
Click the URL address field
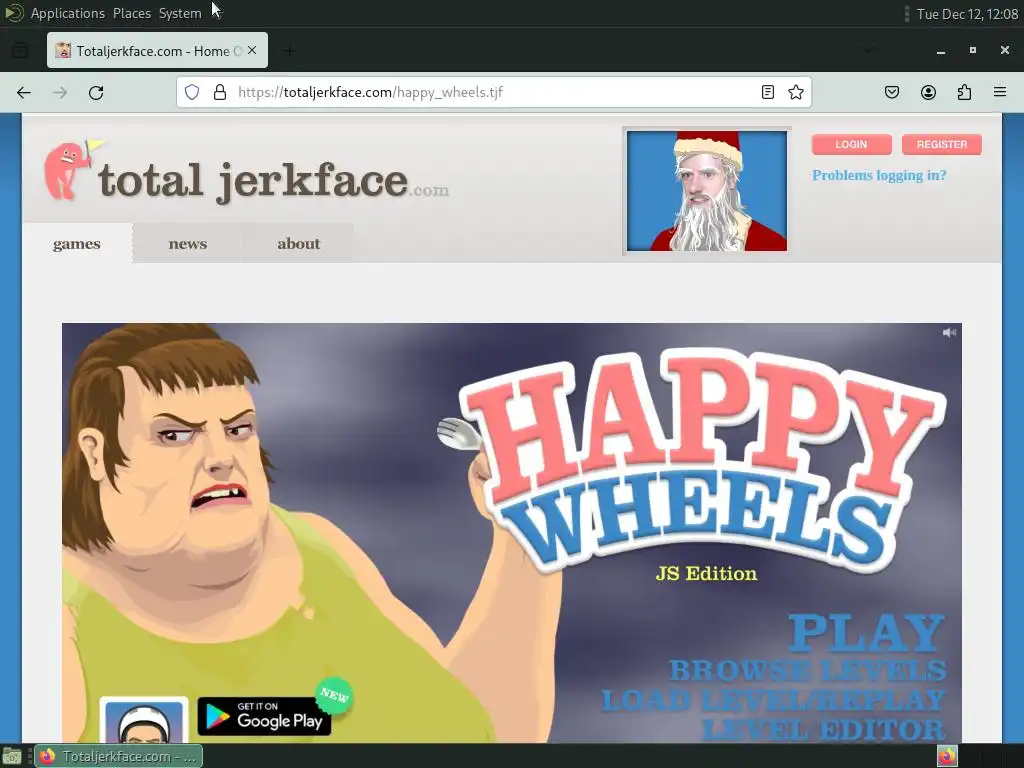[x=493, y=92]
